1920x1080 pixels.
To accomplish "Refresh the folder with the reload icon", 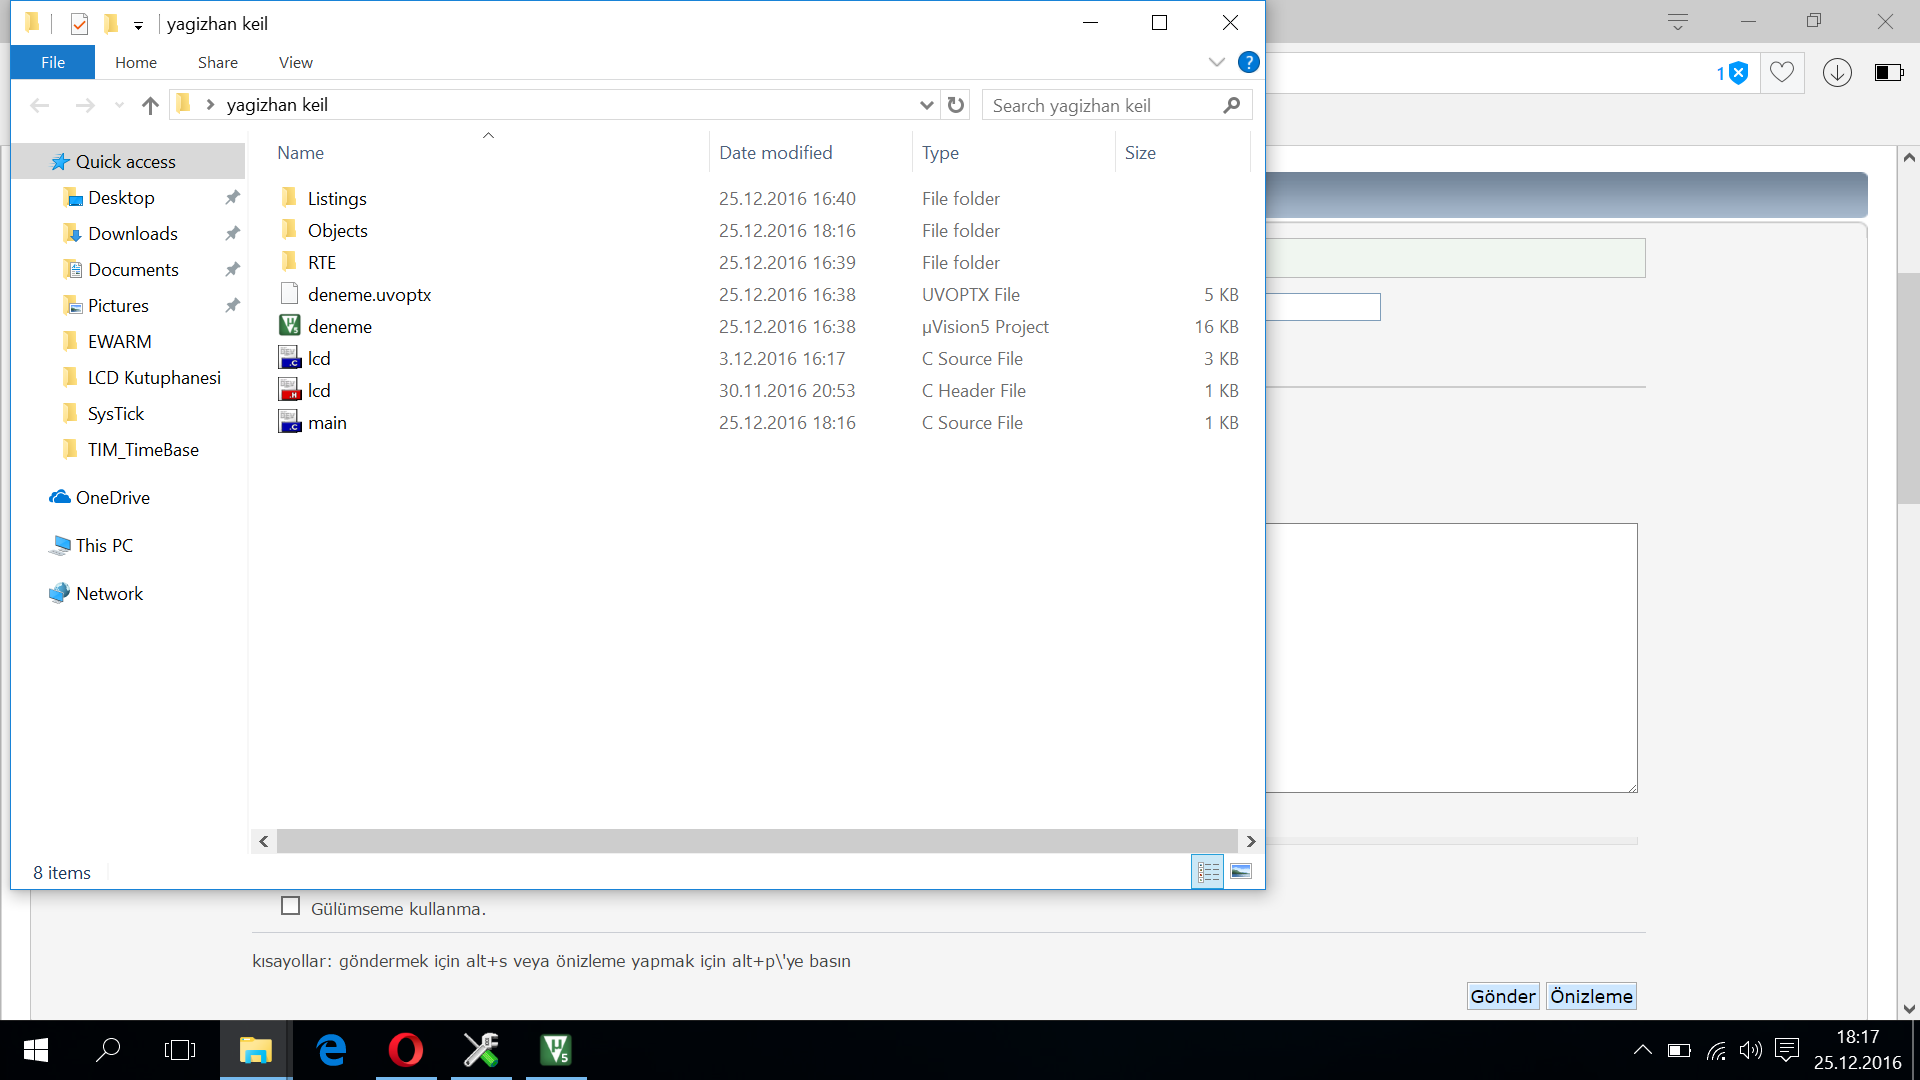I will (x=956, y=105).
